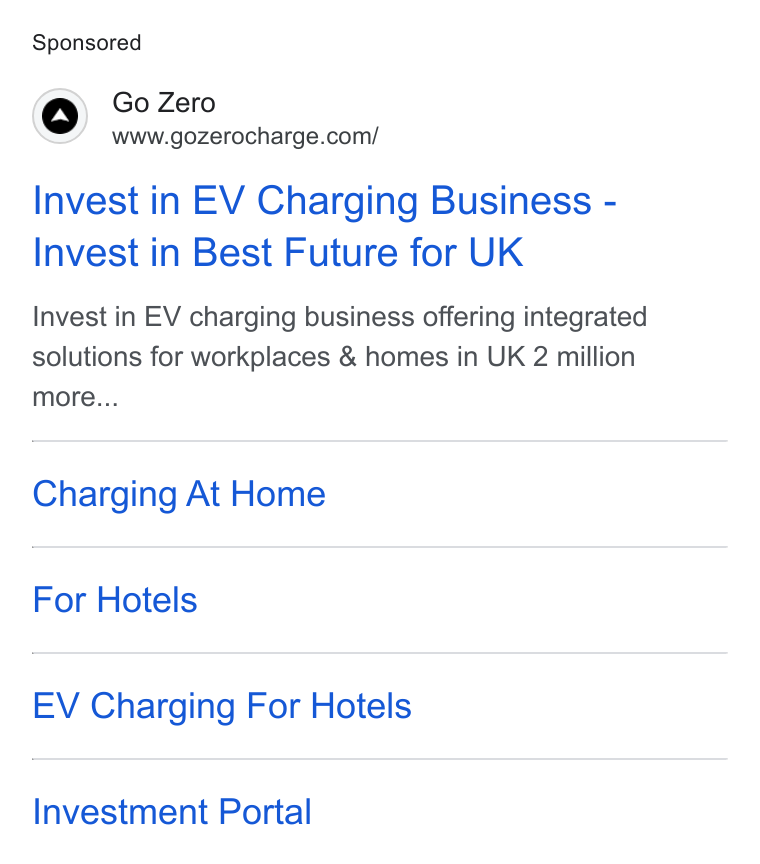Click the word Hotels in For Hotels

[x=147, y=600]
